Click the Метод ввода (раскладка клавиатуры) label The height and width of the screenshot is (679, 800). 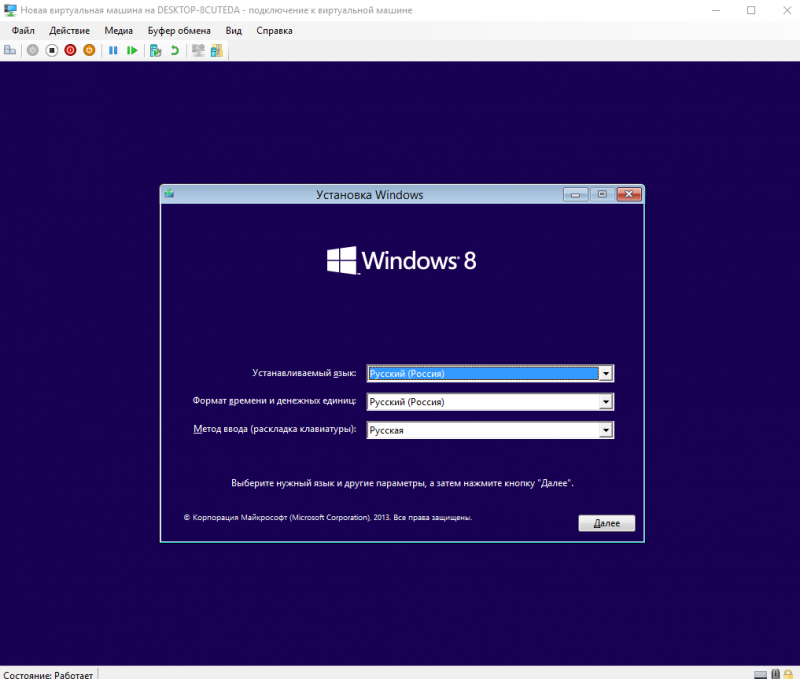coord(274,429)
